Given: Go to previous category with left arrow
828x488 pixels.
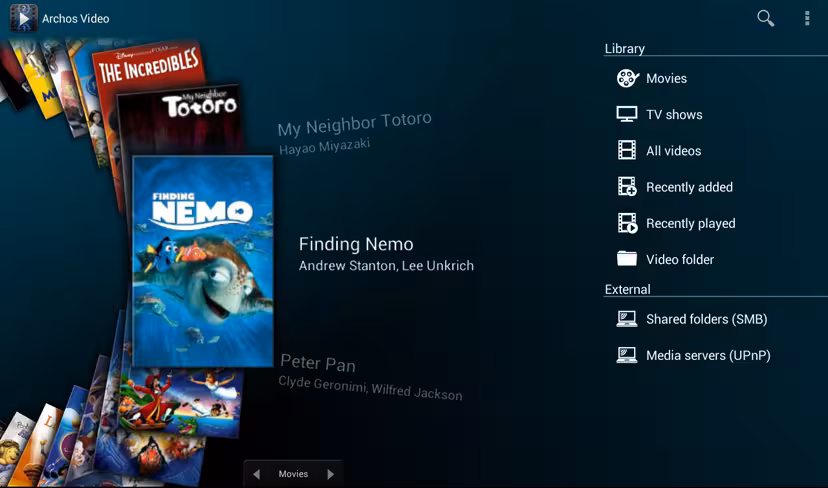Looking at the screenshot, I should (256, 474).
